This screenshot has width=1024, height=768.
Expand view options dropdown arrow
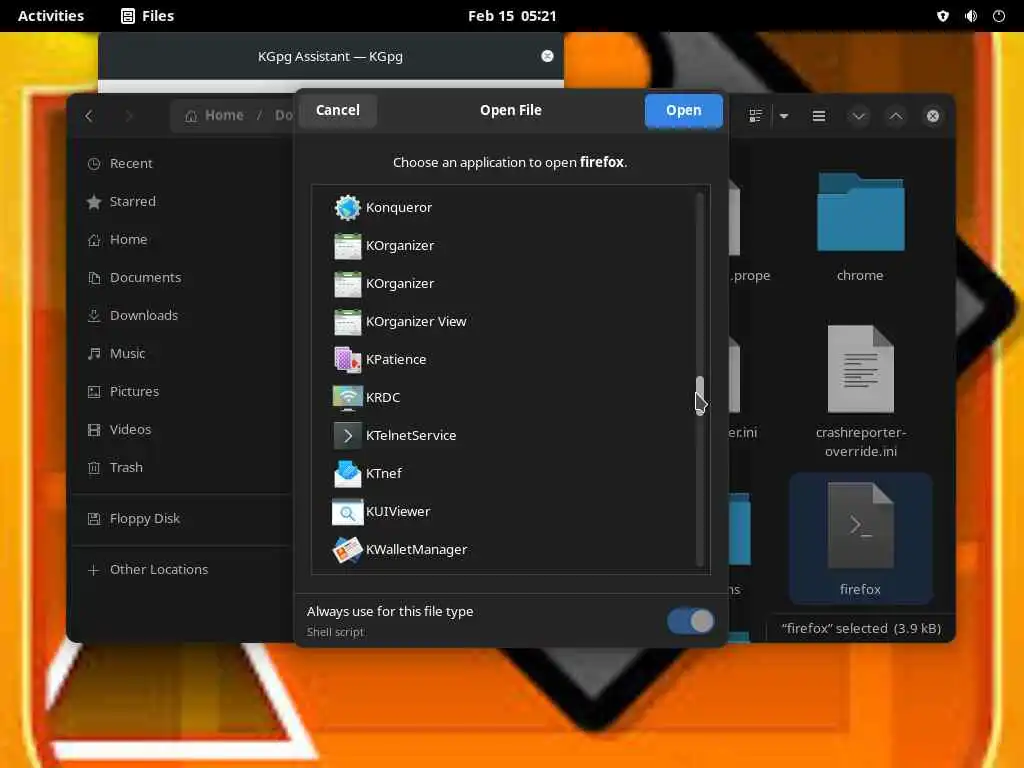784,116
